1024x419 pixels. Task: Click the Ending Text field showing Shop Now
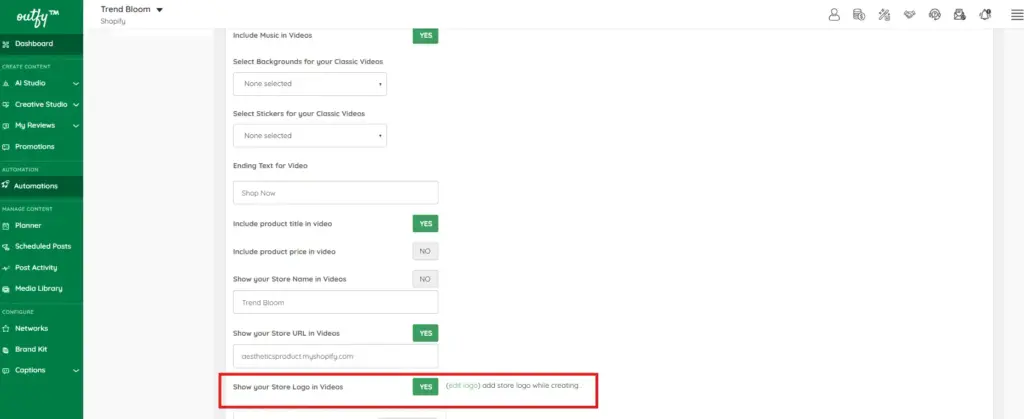click(x=336, y=193)
